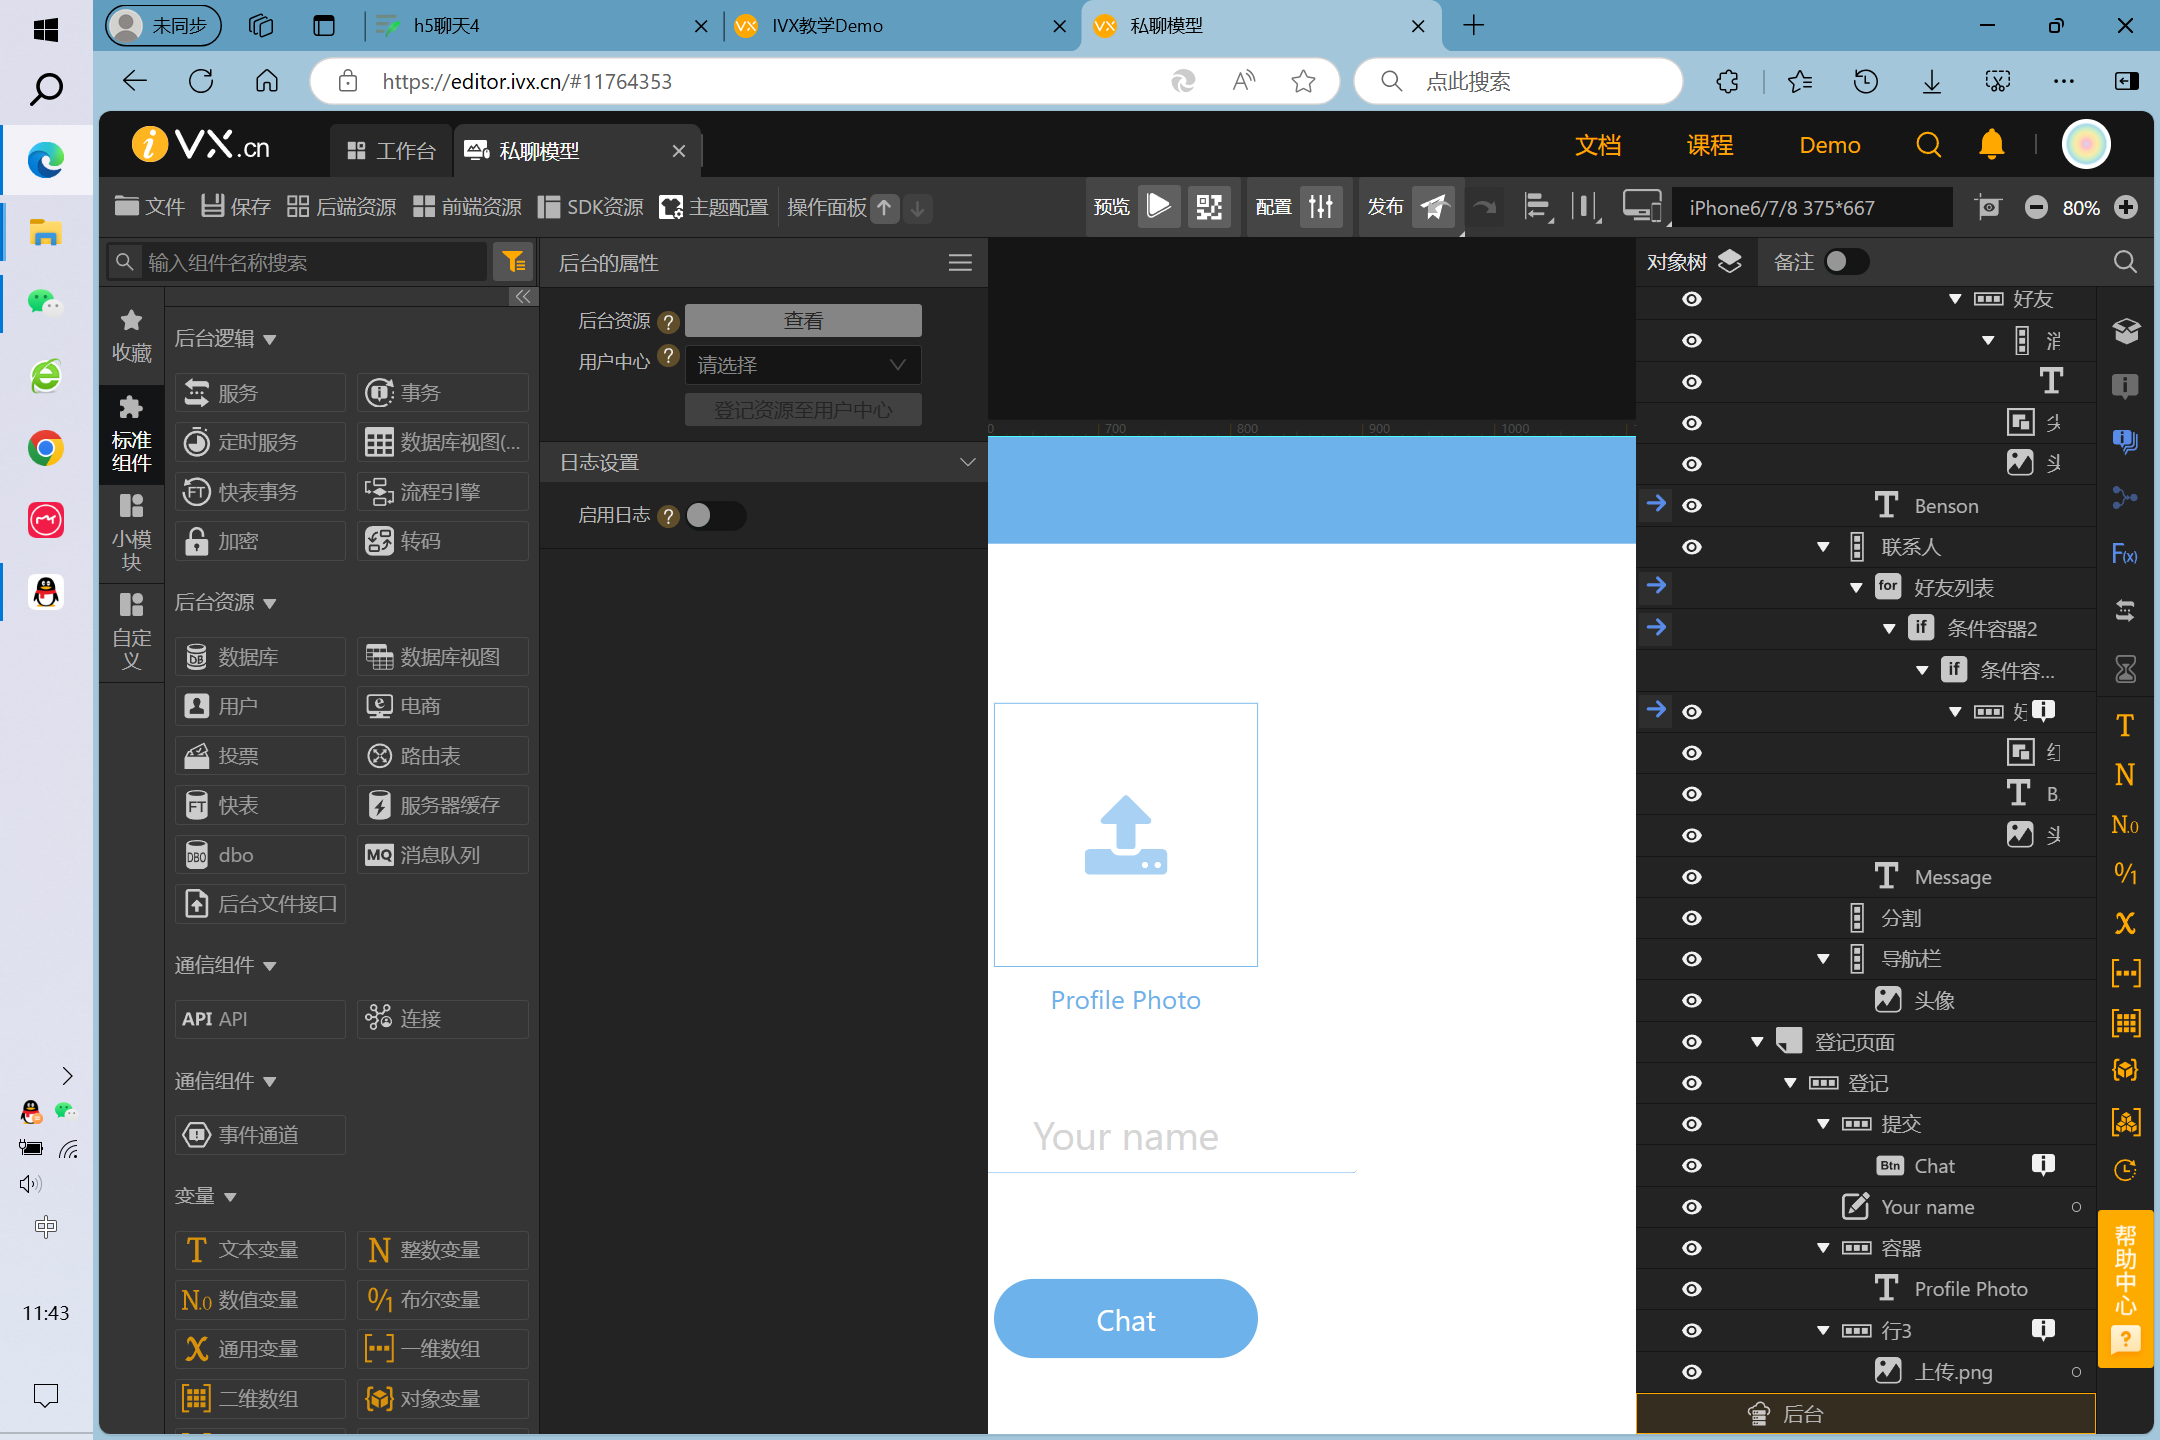Open the QR code preview
Image resolution: width=2160 pixels, height=1440 pixels.
(1209, 207)
